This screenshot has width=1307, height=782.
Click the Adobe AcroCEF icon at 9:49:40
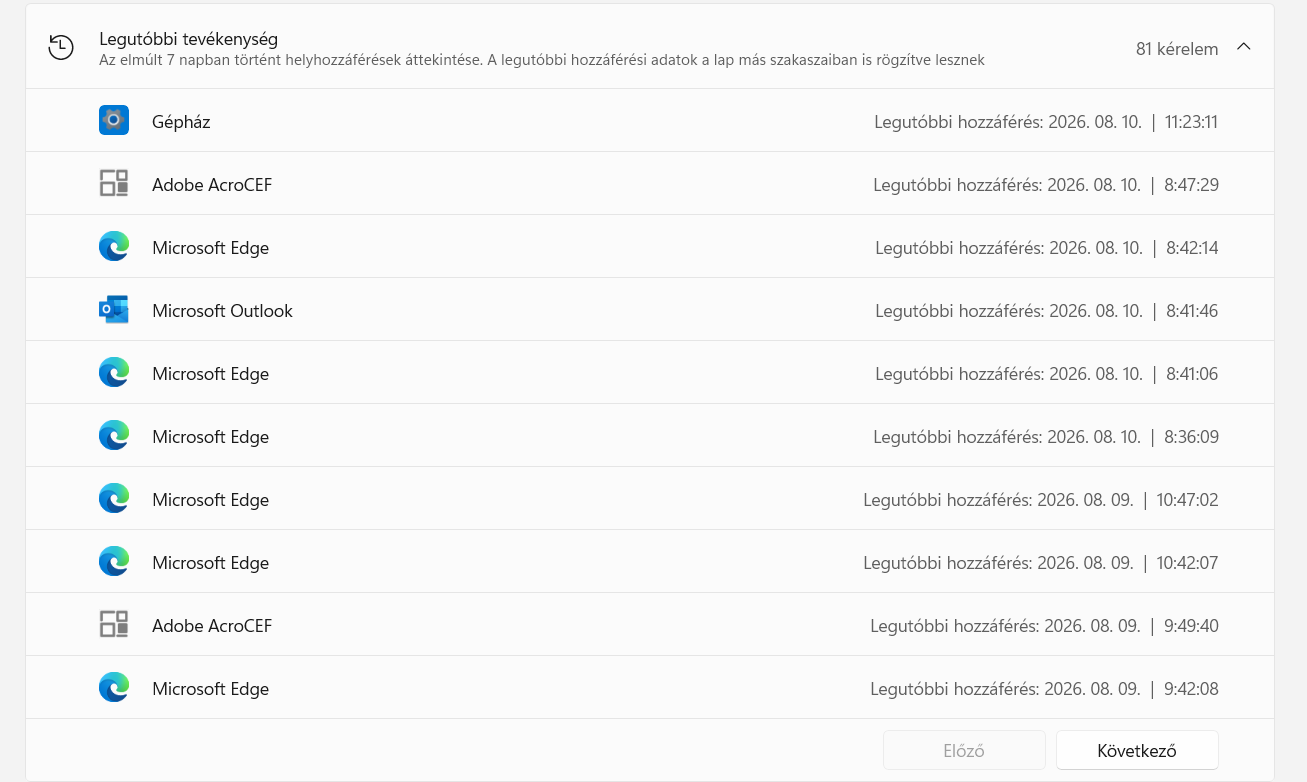114,625
